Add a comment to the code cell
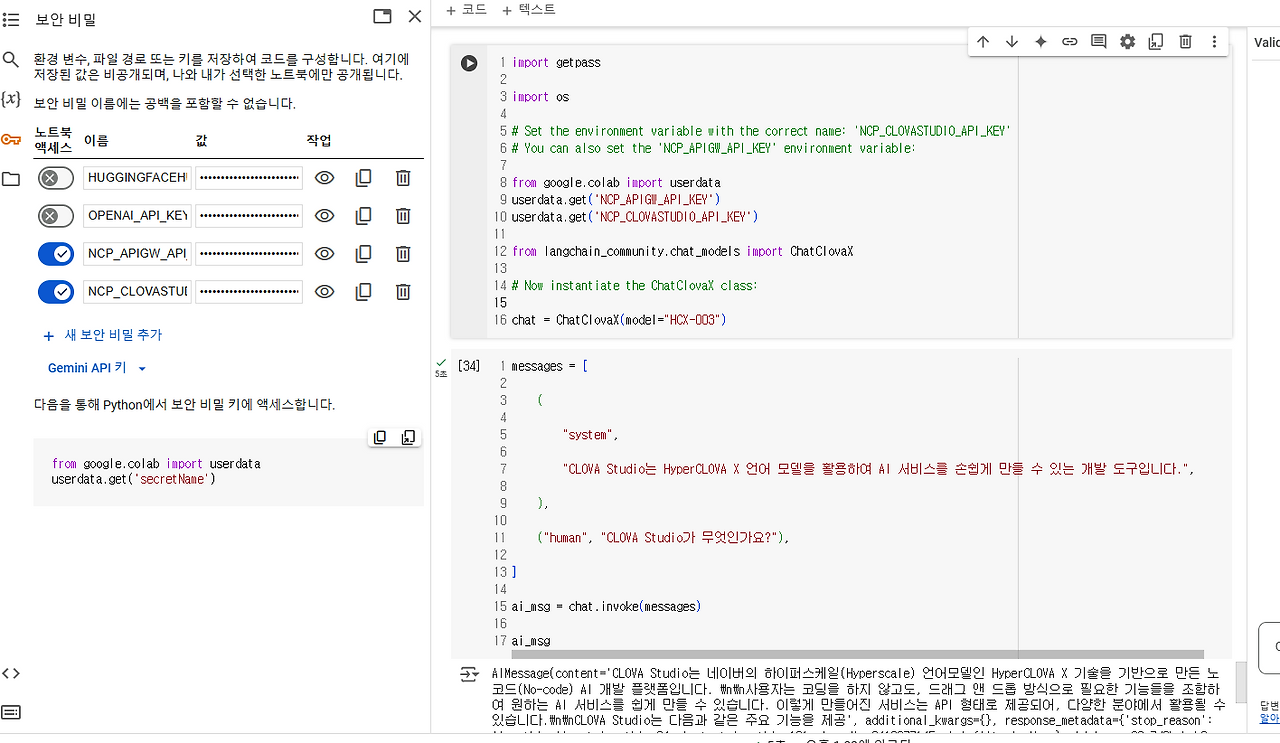The image size is (1280, 743). pyautogui.click(x=1097, y=41)
